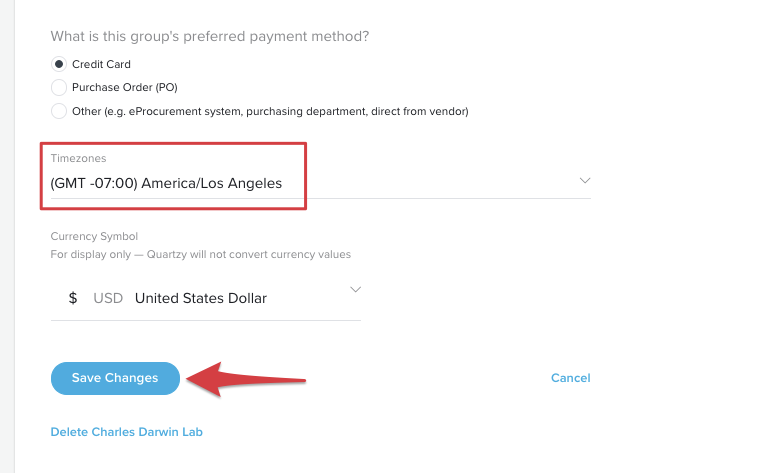The width and height of the screenshot is (763, 473).
Task: Click the dollar sign currency symbol
Action: 73,298
